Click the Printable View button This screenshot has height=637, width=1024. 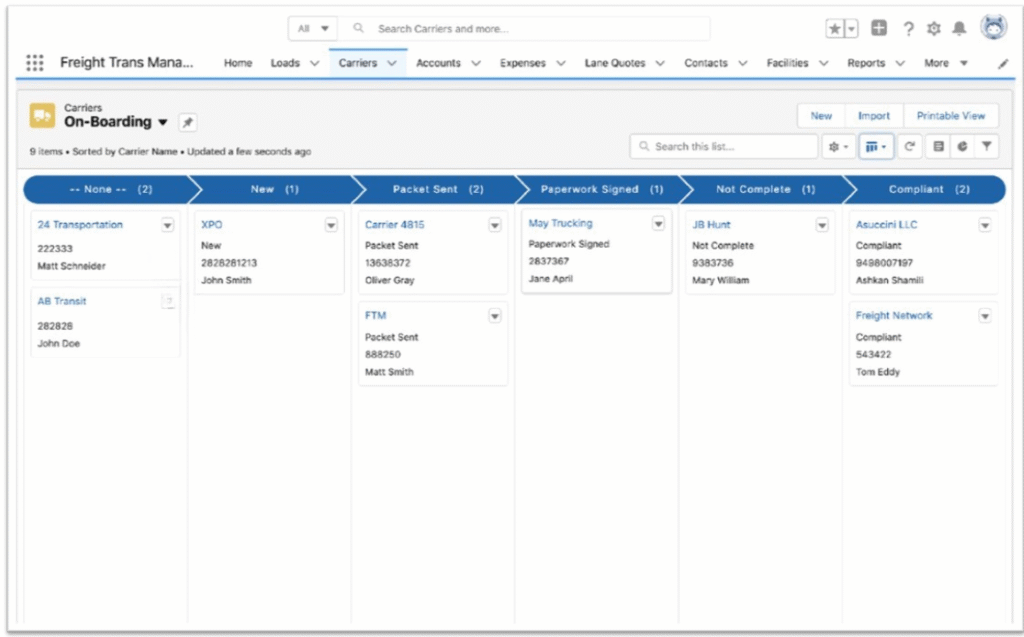tap(951, 115)
